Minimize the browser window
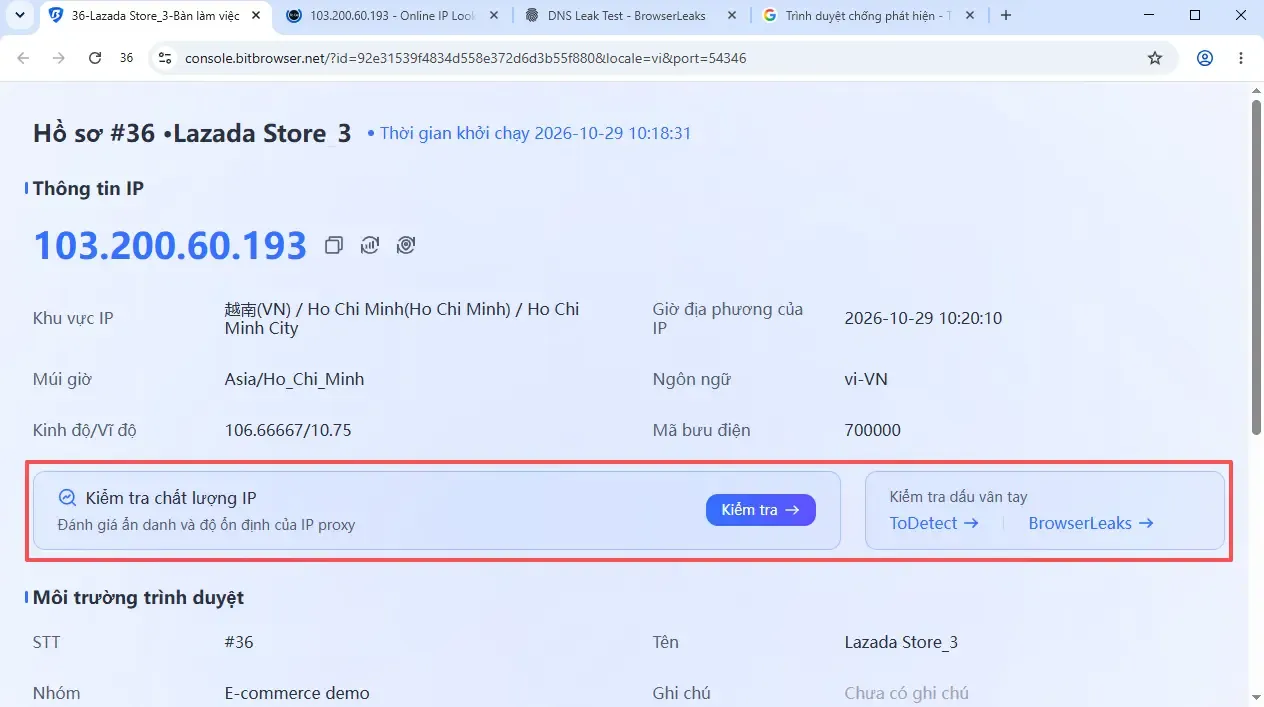Image resolution: width=1264 pixels, height=707 pixels. pyautogui.click(x=1149, y=15)
